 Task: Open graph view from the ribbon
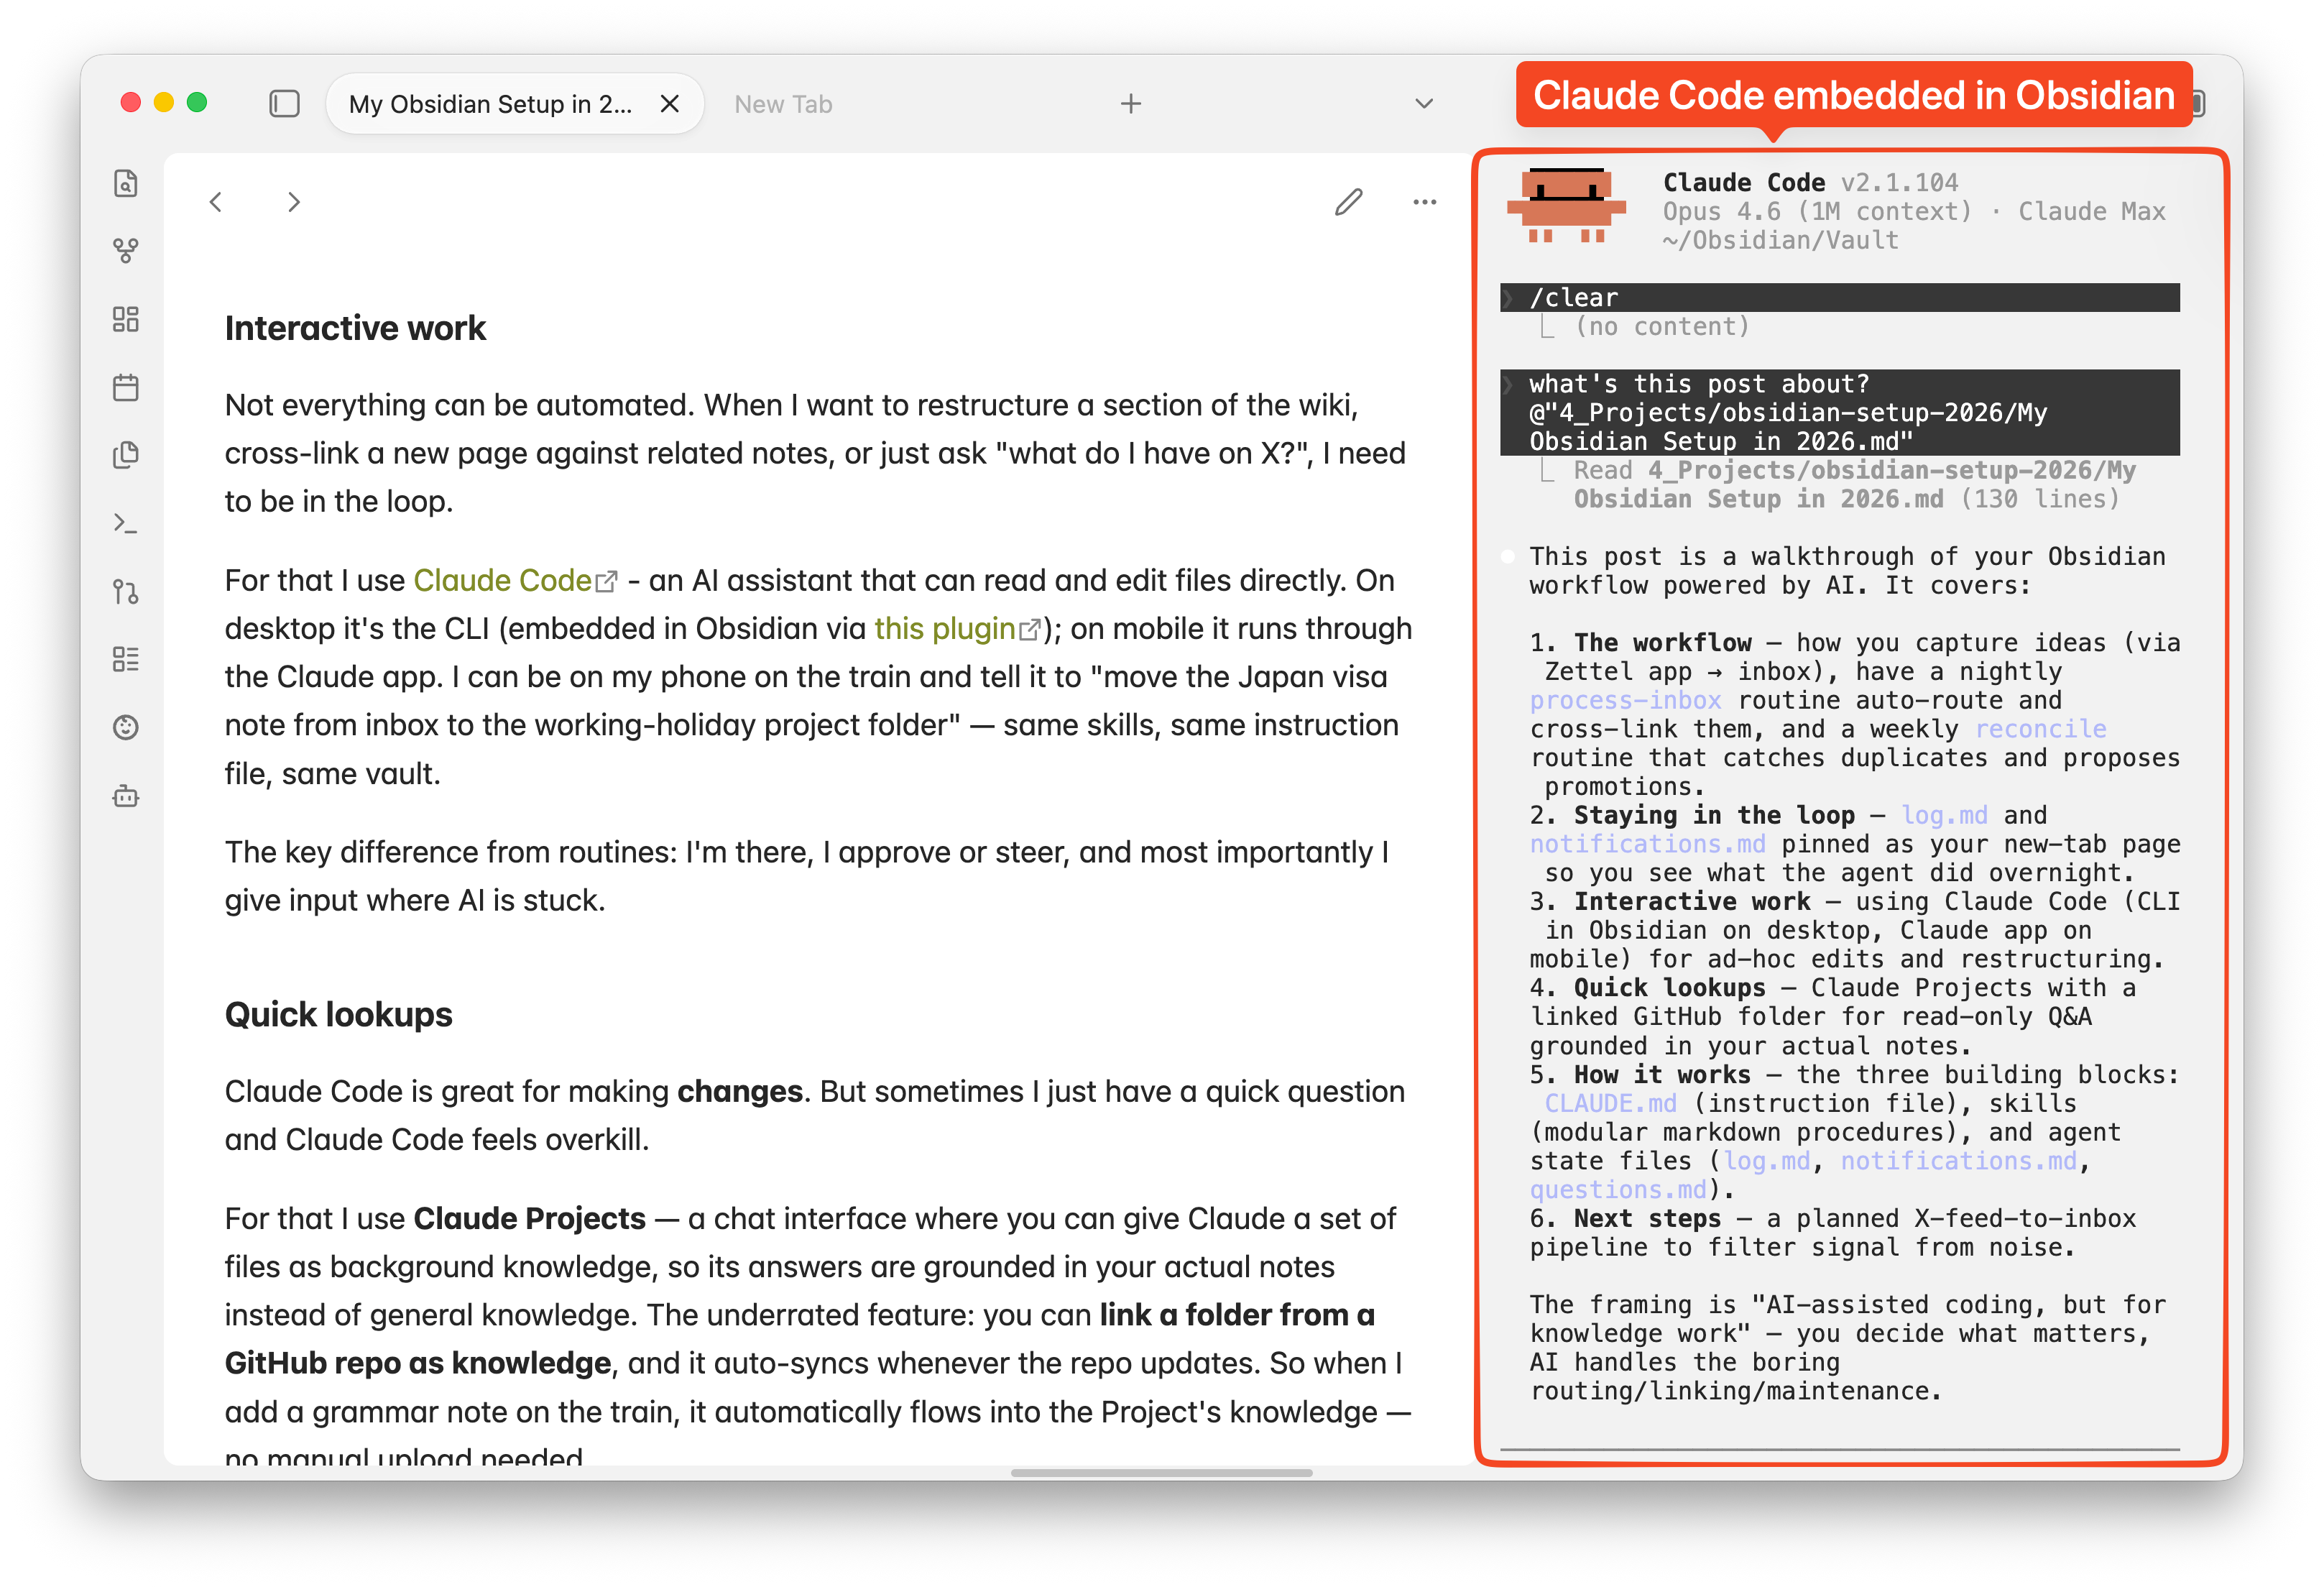coord(125,250)
